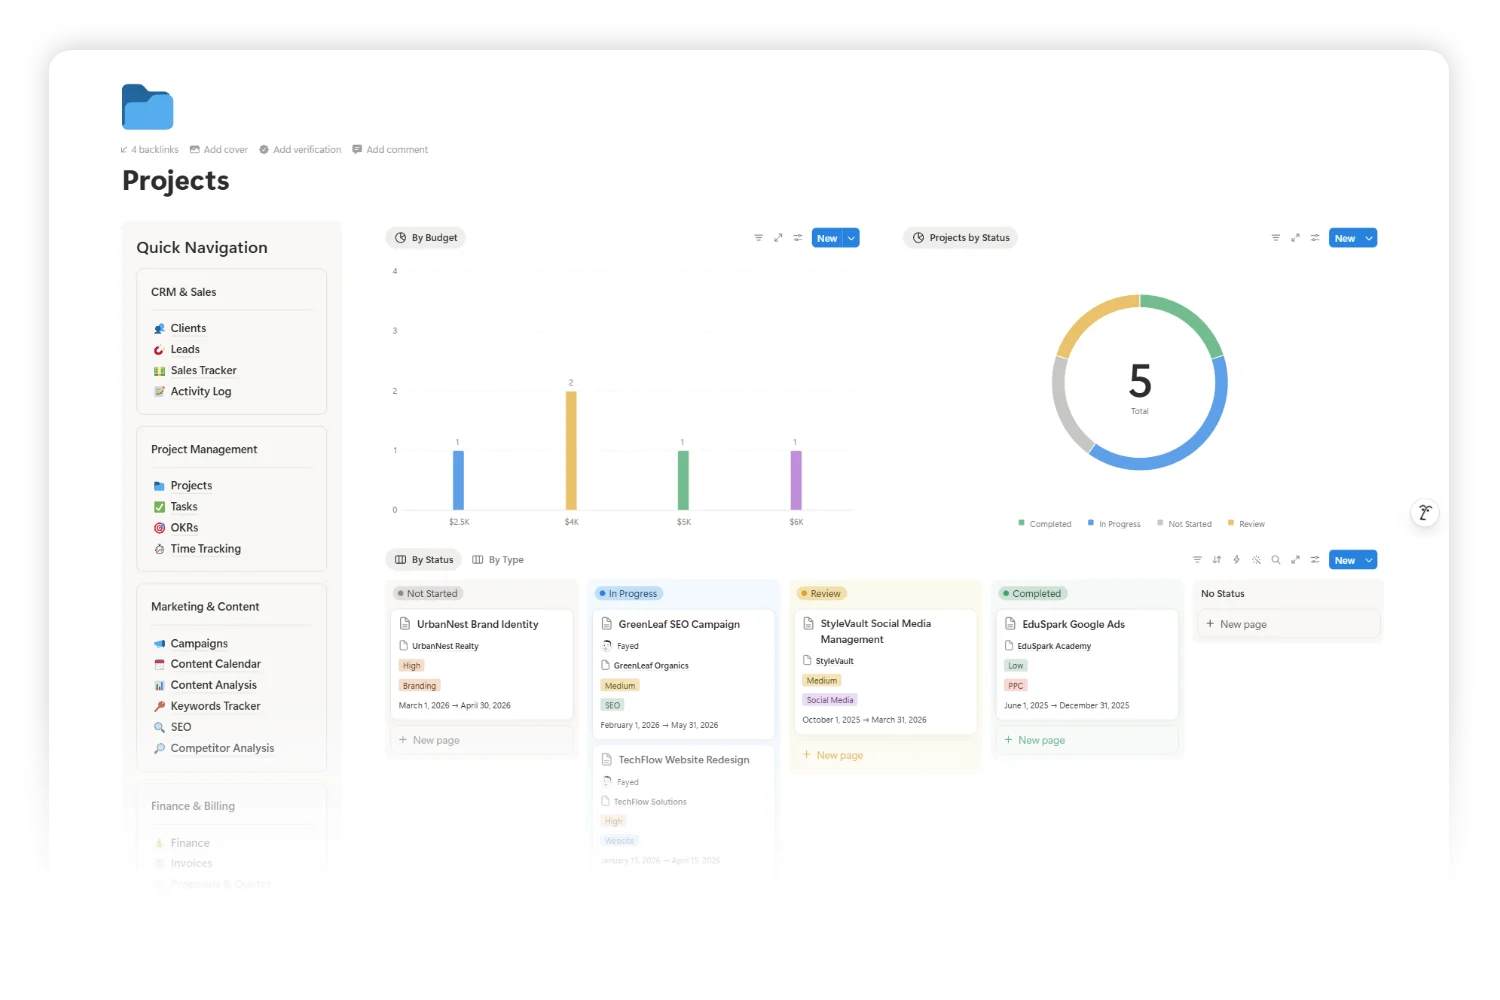Click the blue folder page icon

(148, 107)
